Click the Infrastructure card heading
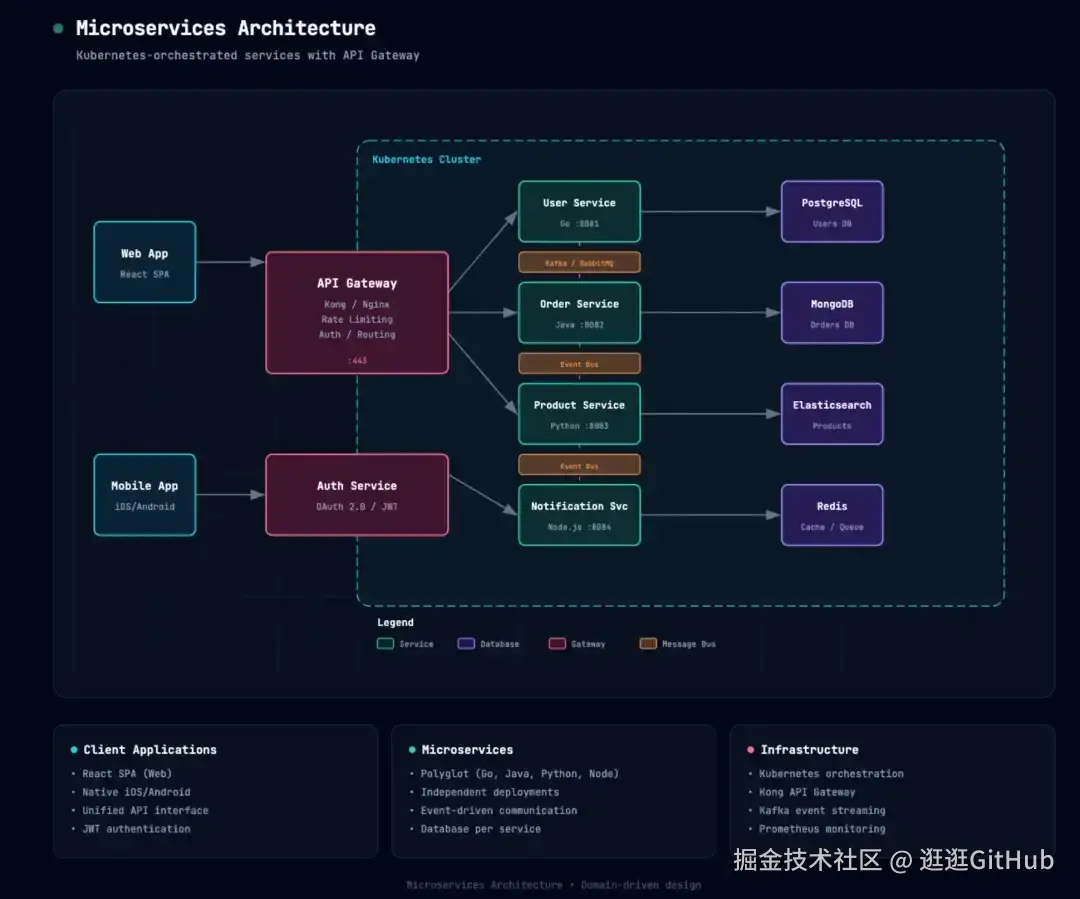Image resolution: width=1080 pixels, height=899 pixels. point(809,750)
